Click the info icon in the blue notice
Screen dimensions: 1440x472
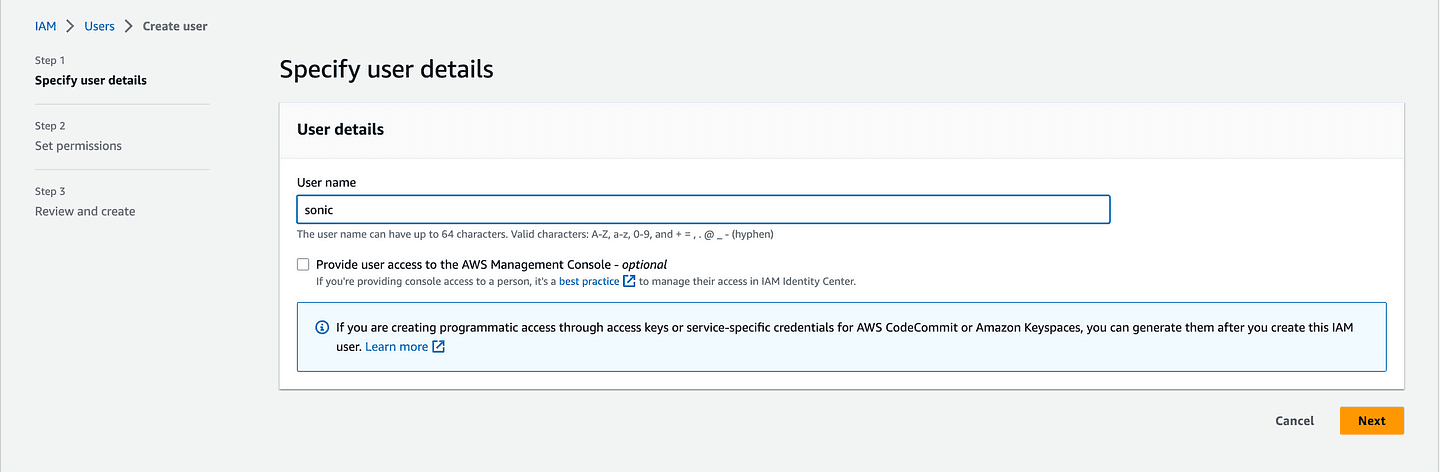point(322,327)
